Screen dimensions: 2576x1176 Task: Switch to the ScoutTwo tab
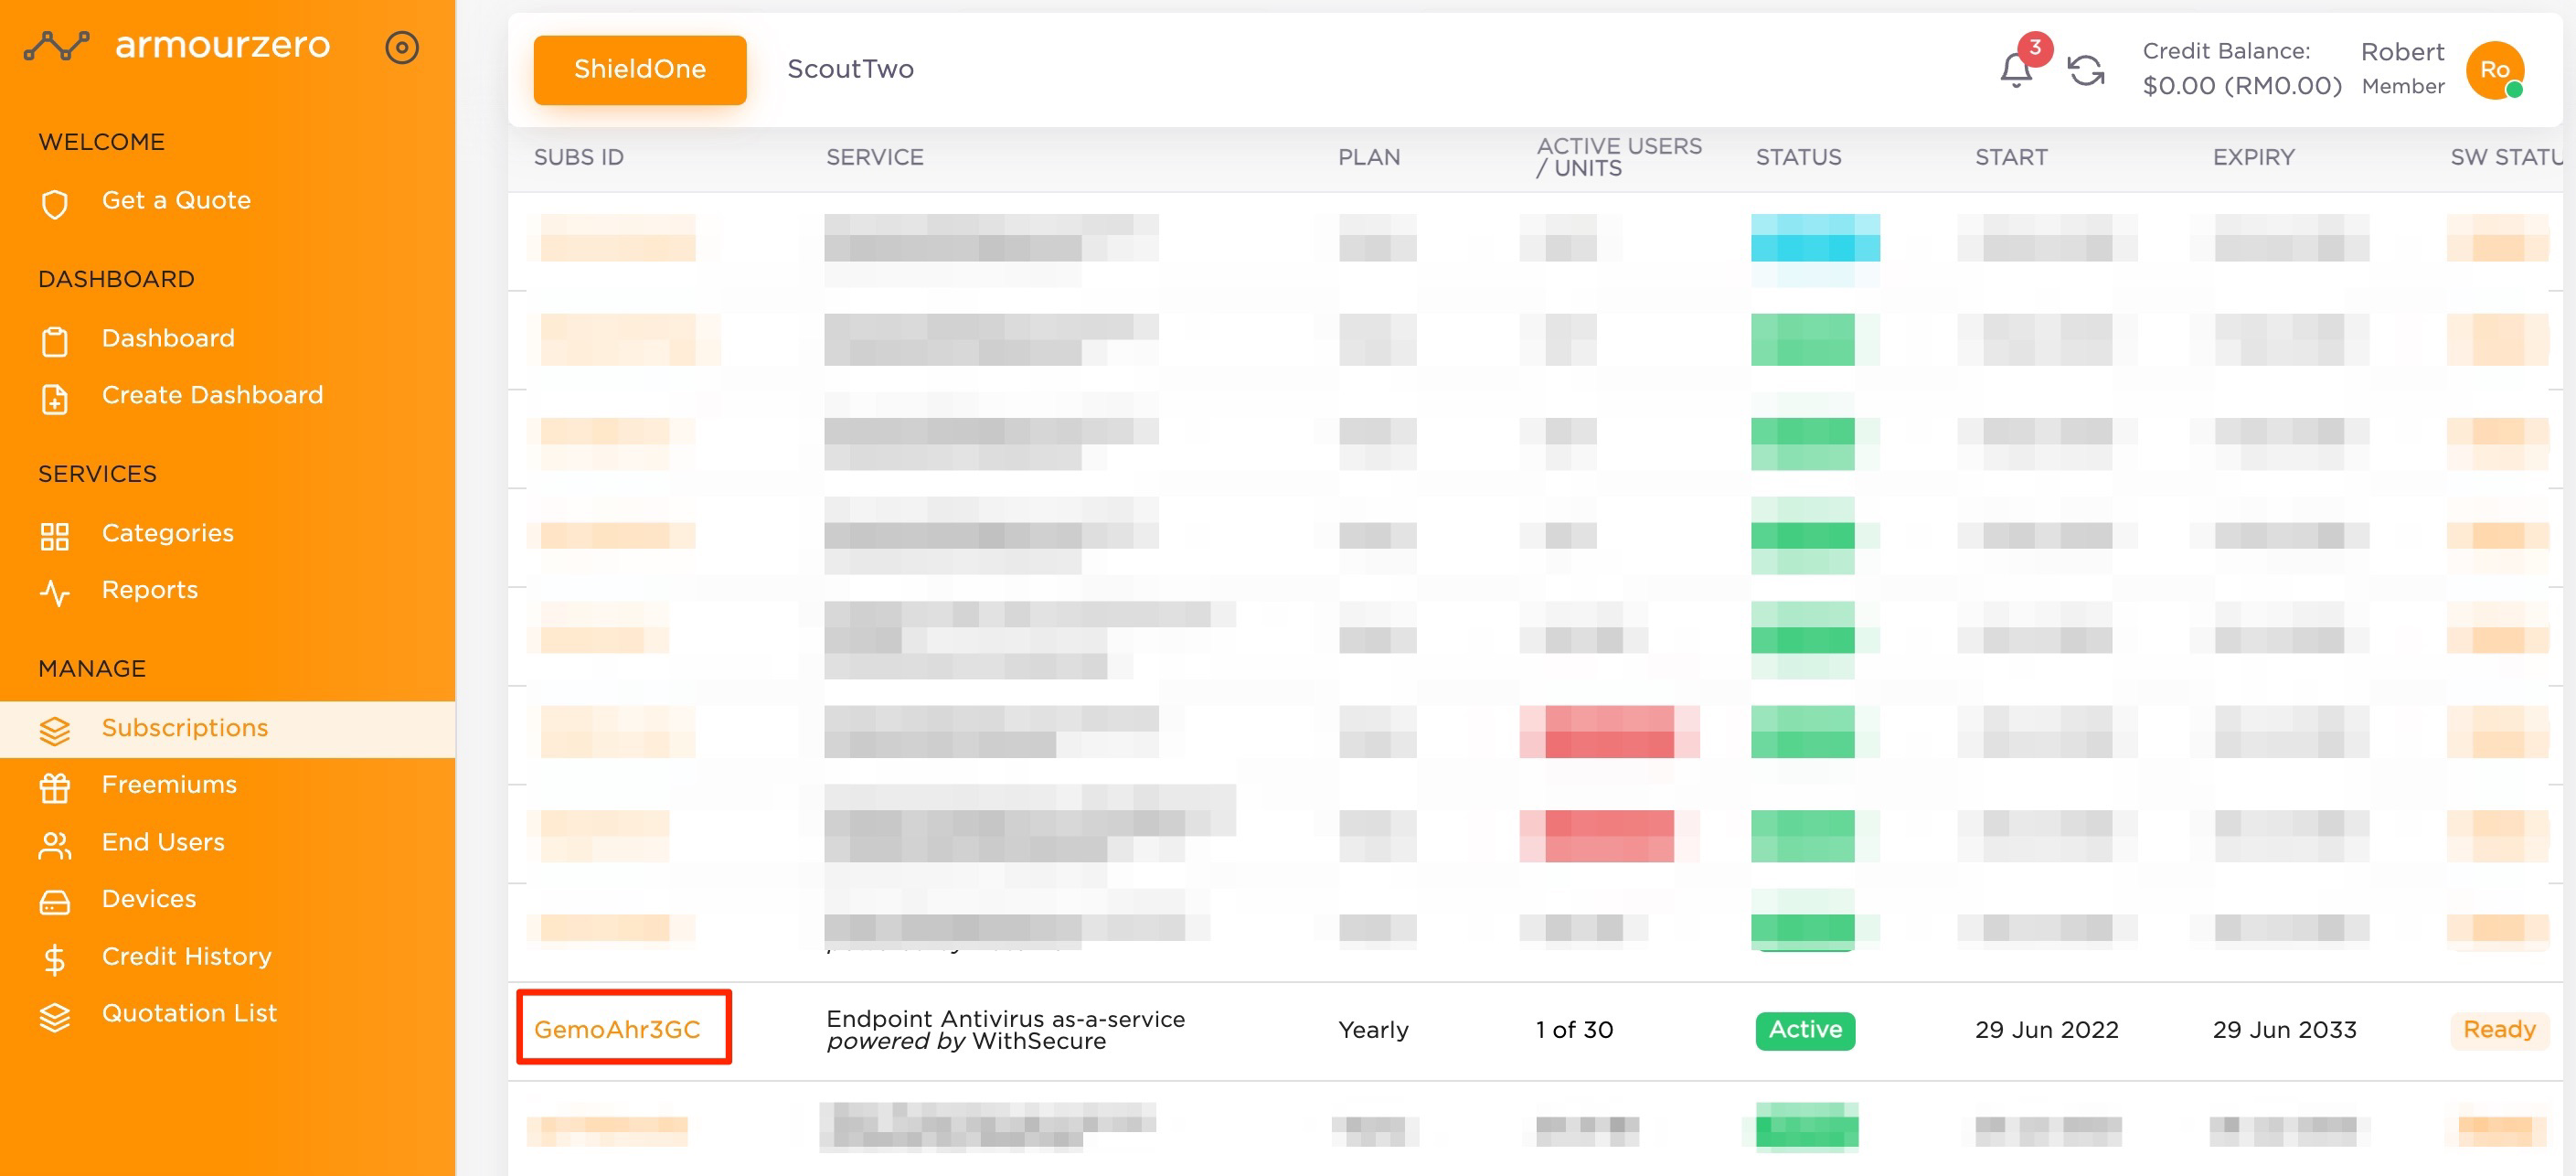(850, 69)
